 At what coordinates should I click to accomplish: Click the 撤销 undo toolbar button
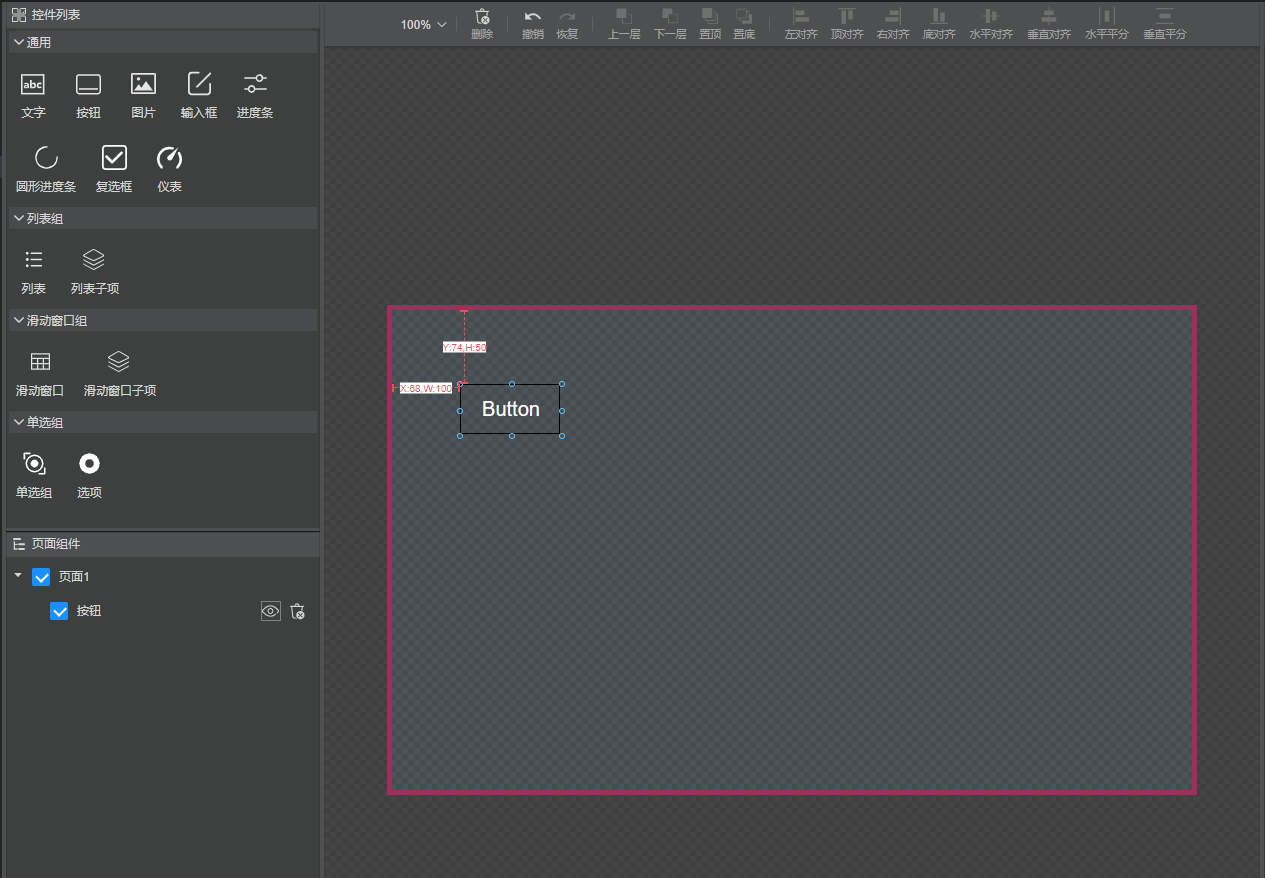(x=533, y=24)
